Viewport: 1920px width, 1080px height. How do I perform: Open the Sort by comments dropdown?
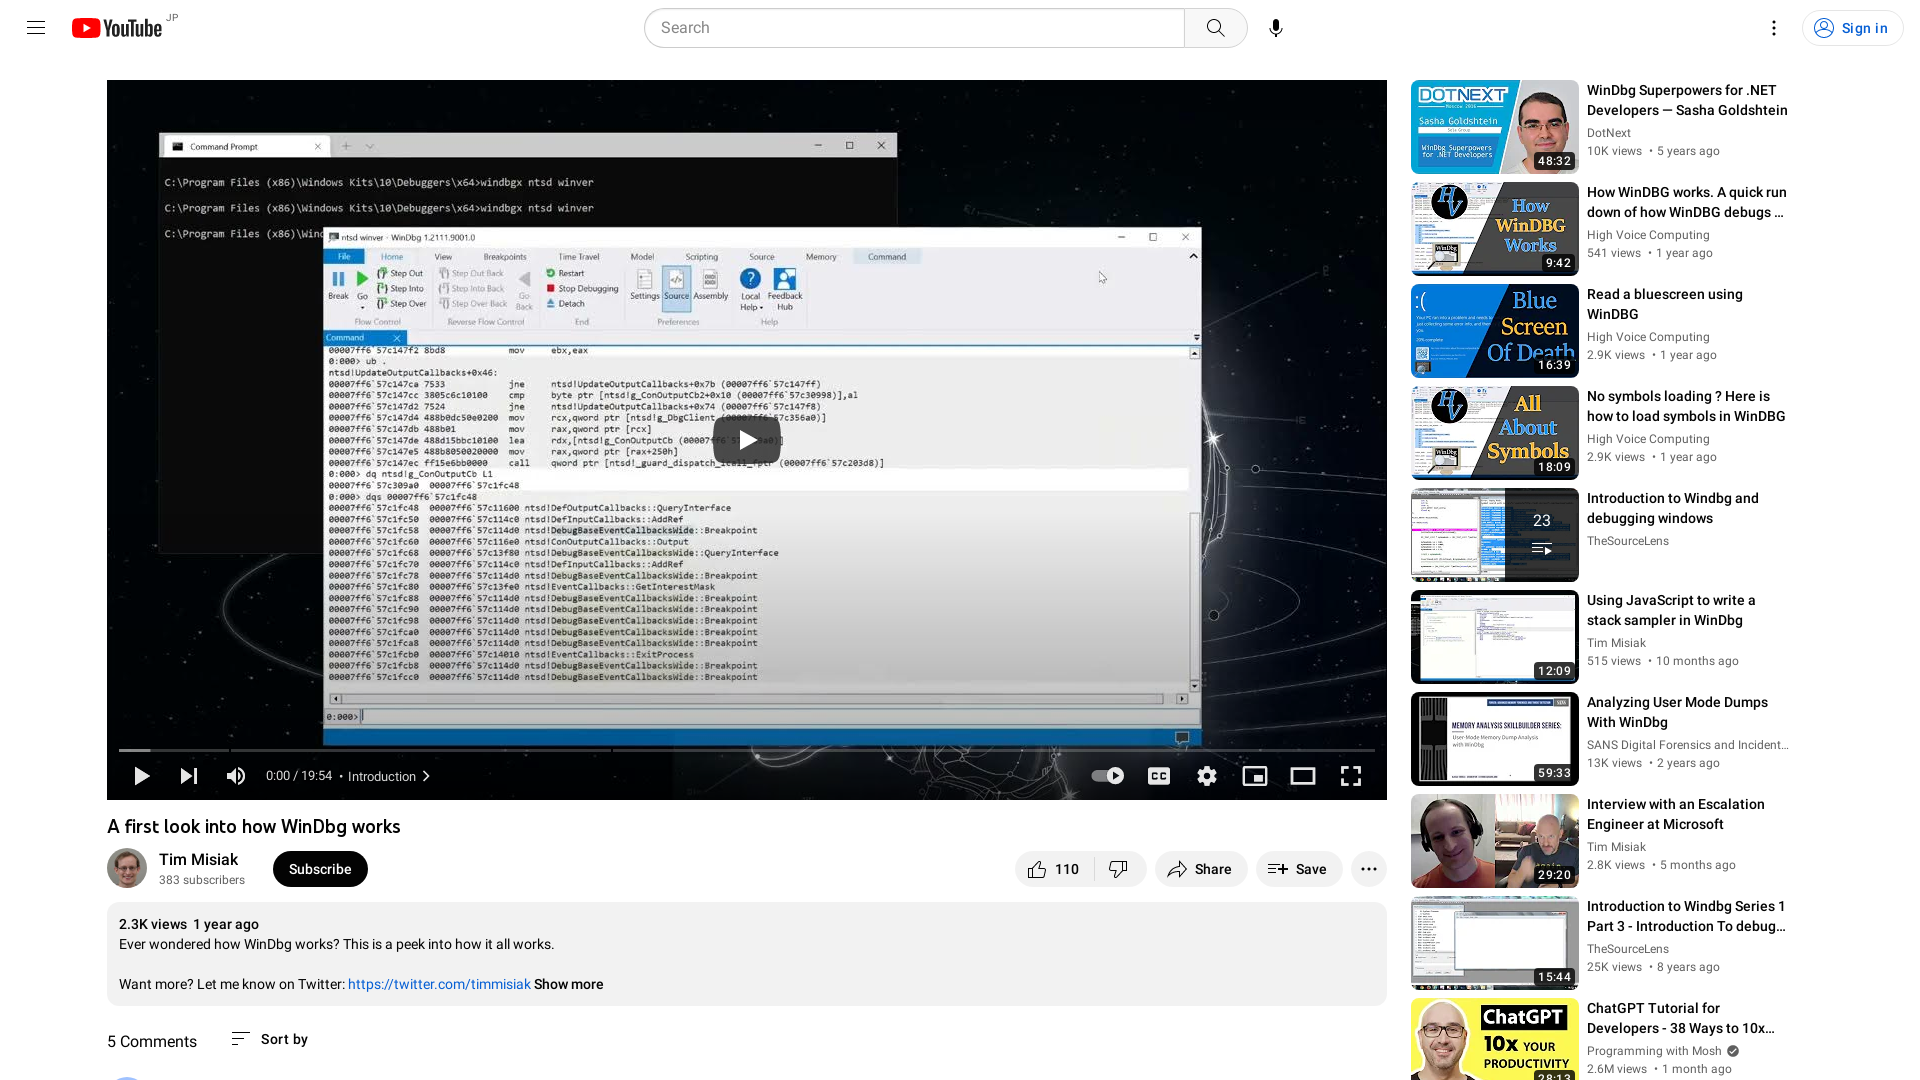coord(269,1040)
